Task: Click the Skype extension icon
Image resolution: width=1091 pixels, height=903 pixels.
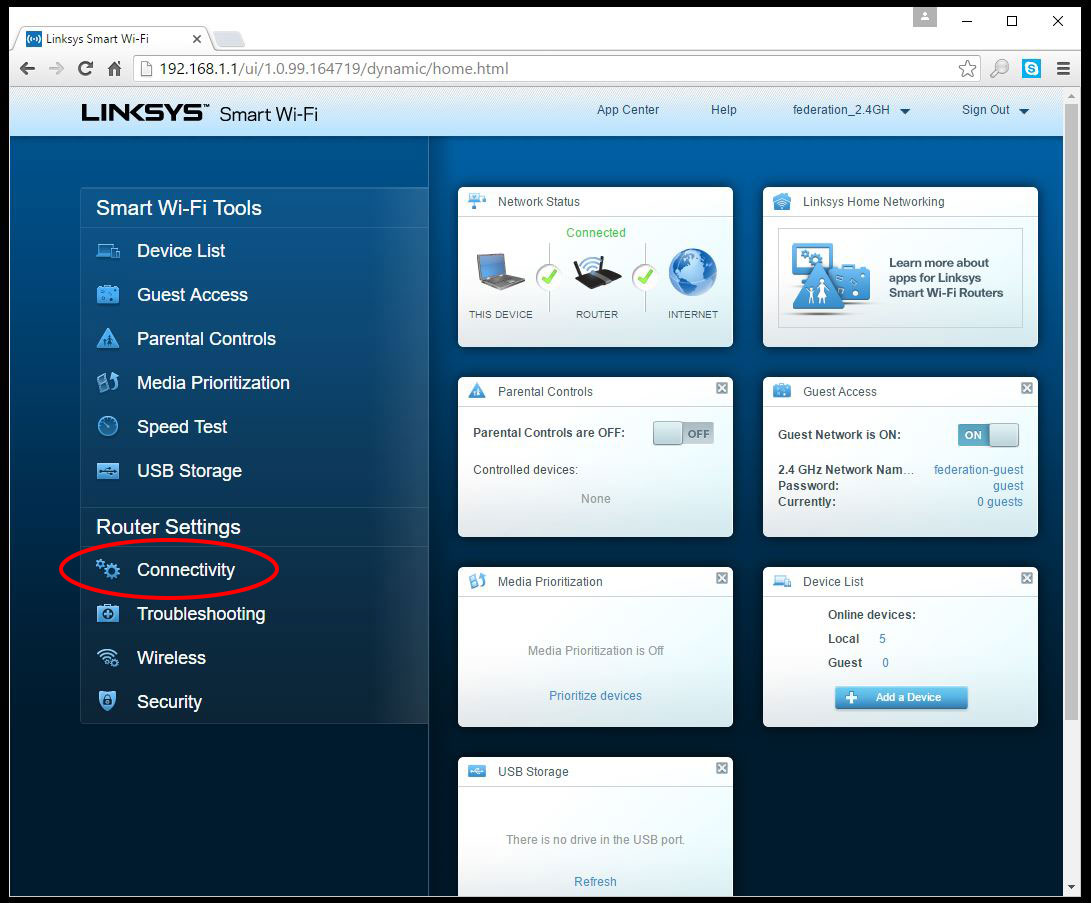Action: coord(1031,68)
